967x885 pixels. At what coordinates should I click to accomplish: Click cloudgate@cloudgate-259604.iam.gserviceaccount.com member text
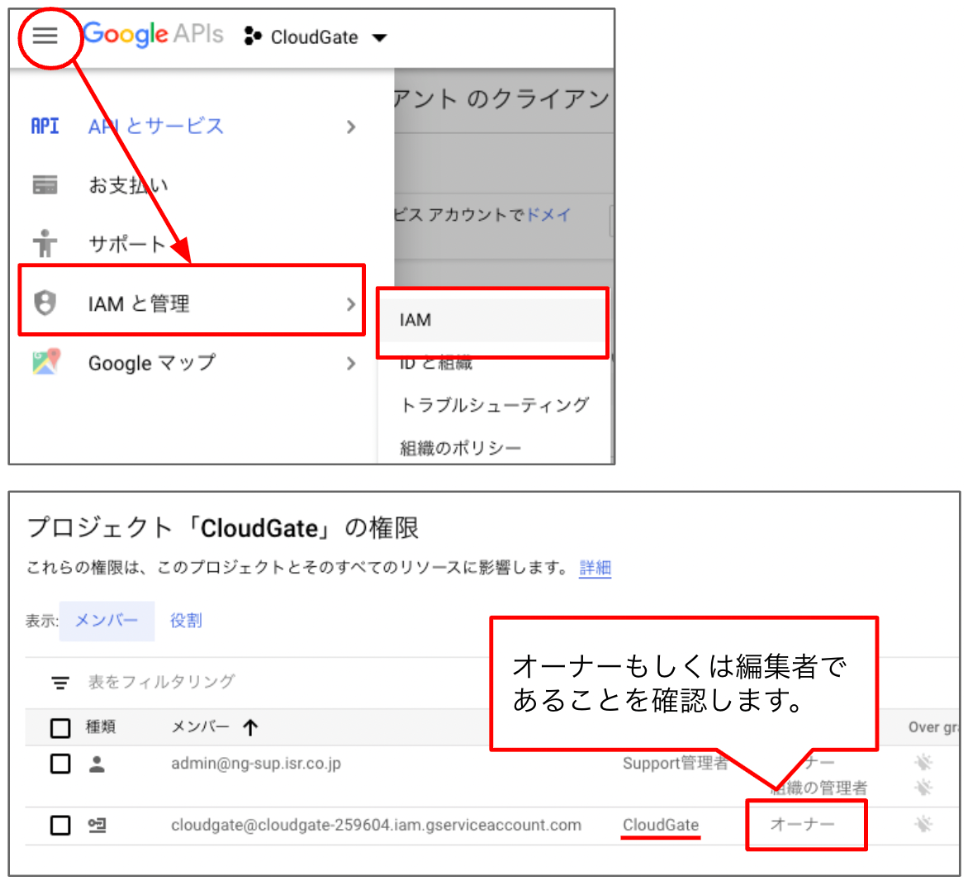[x=376, y=825]
